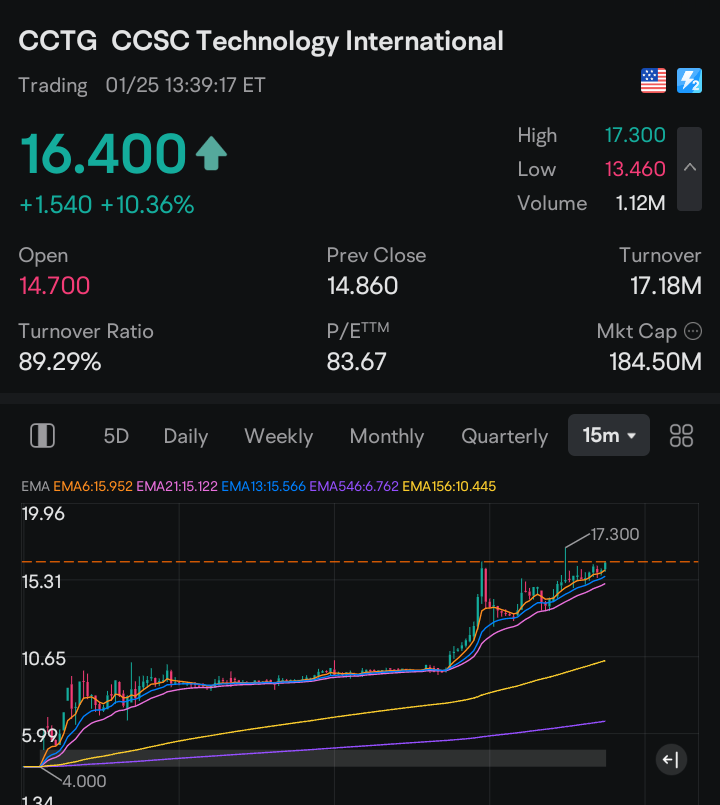Tap the Mkt Cap value 184.50M
720x805 pixels.
click(655, 361)
